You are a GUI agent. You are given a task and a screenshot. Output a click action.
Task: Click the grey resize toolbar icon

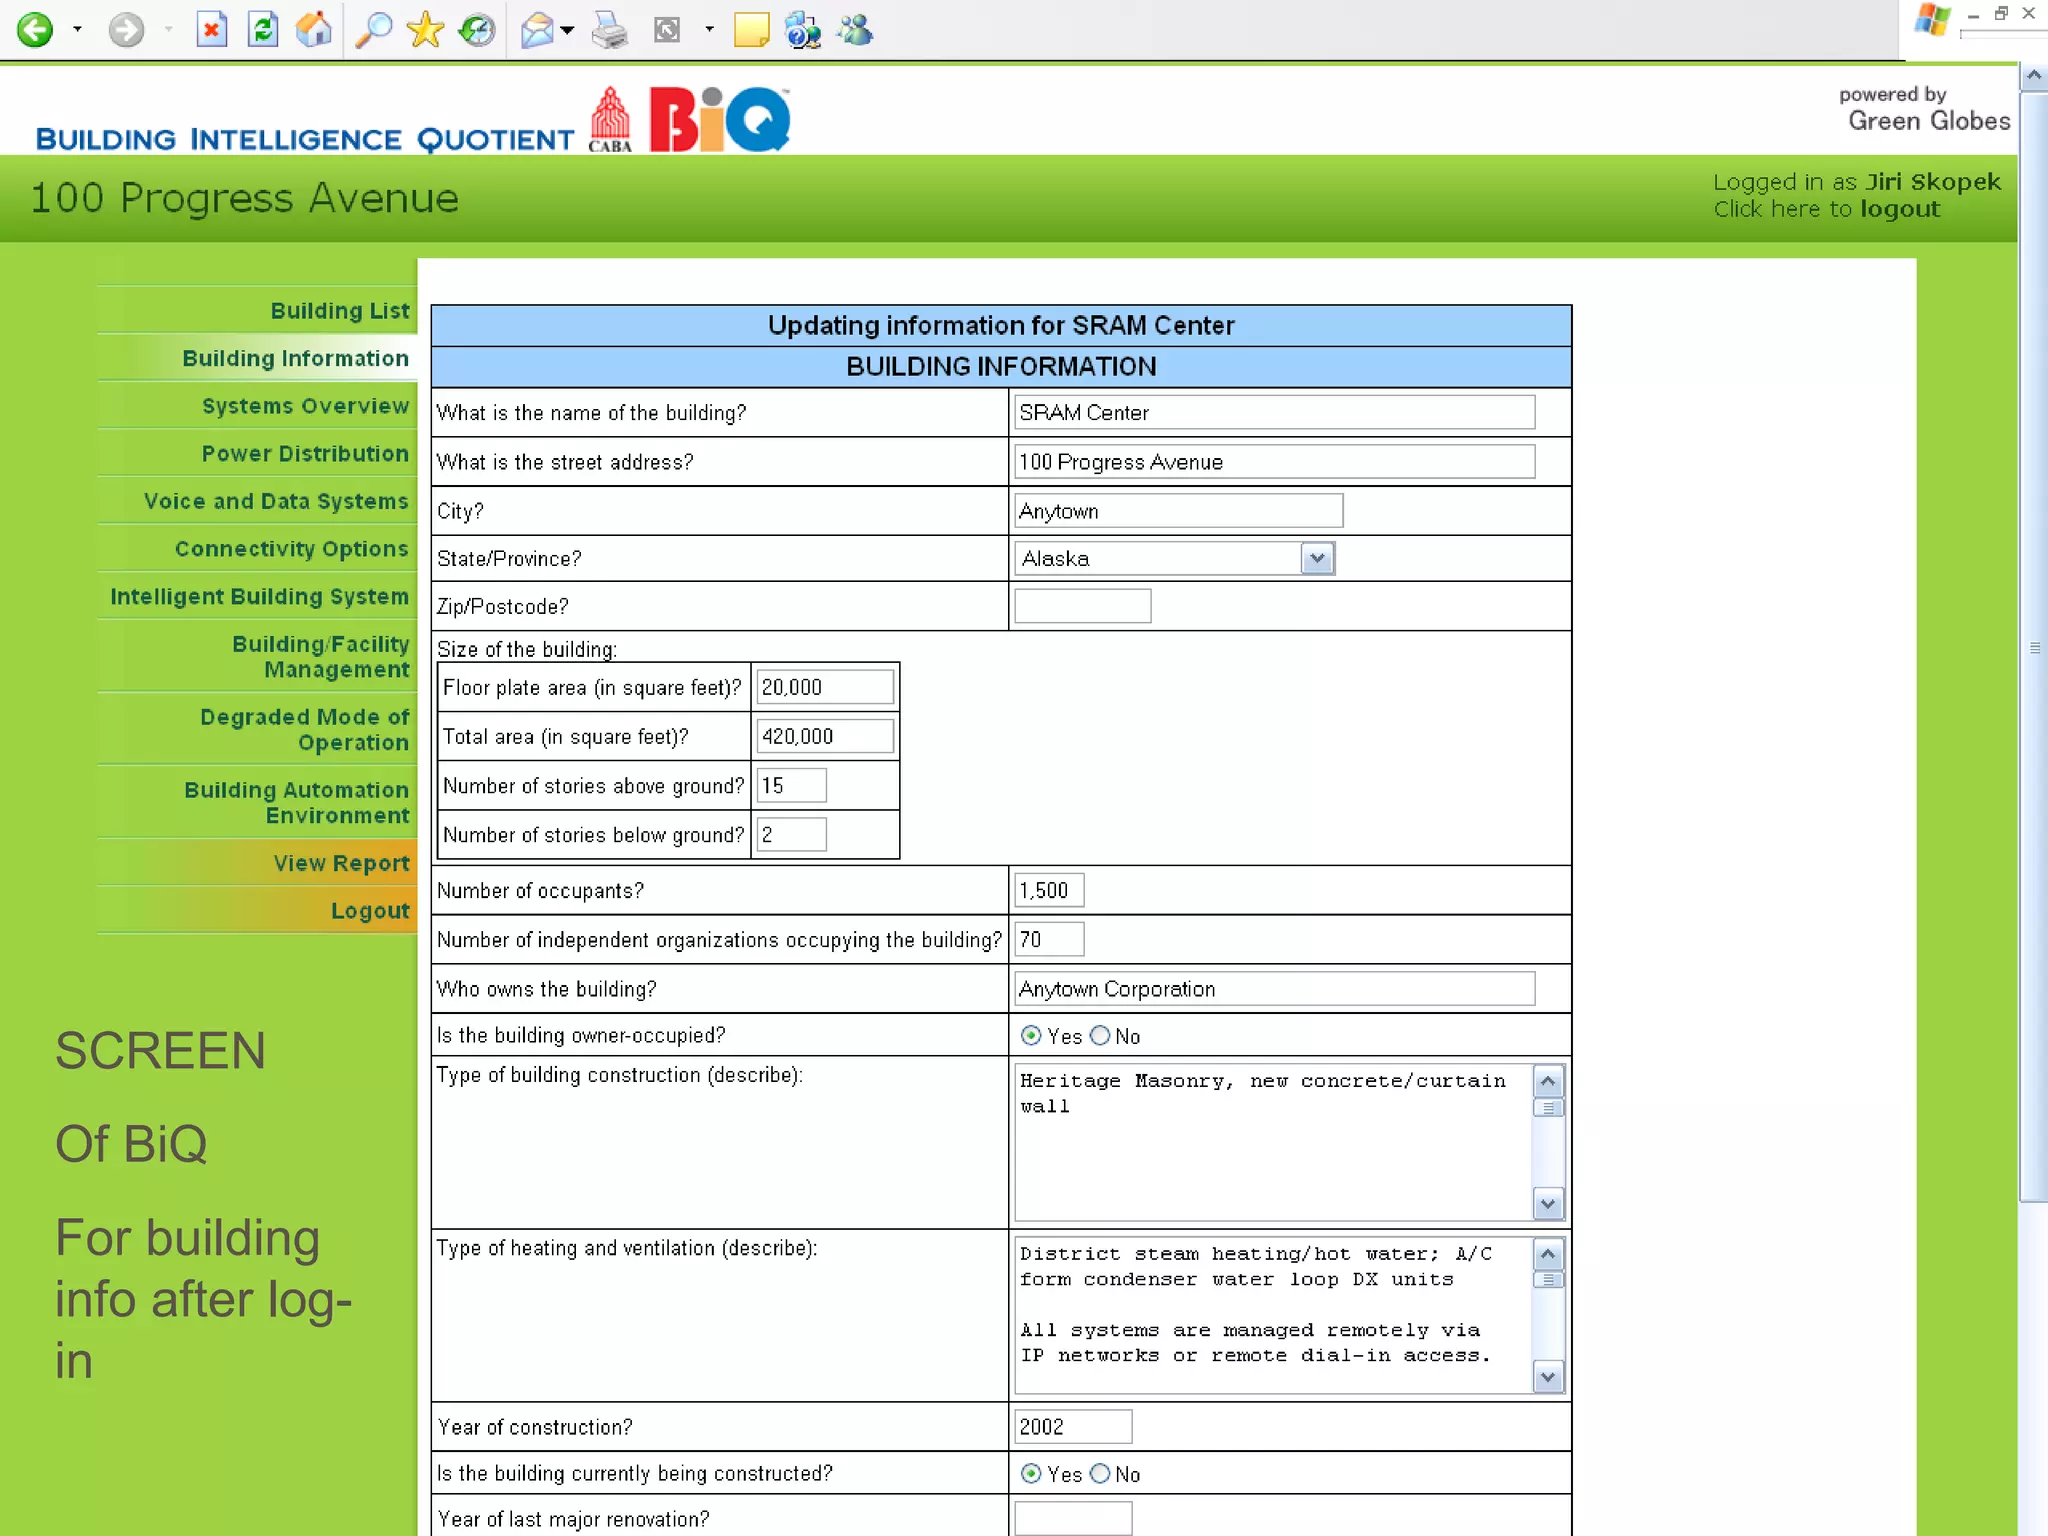coord(667,30)
